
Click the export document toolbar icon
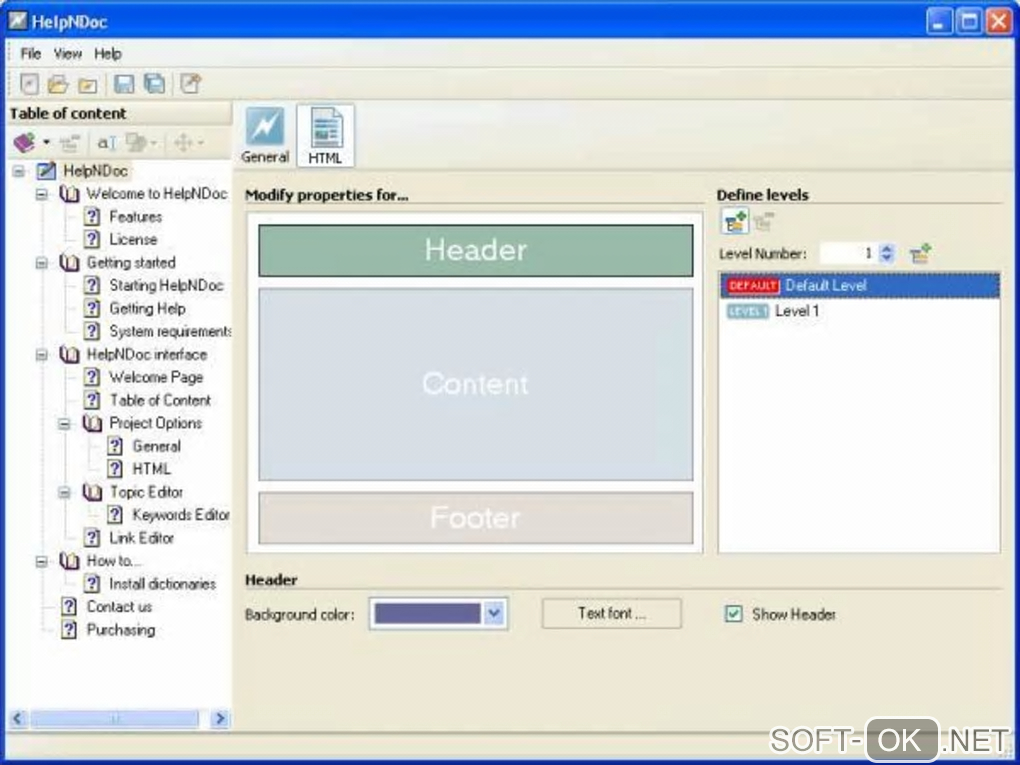pyautogui.click(x=191, y=84)
